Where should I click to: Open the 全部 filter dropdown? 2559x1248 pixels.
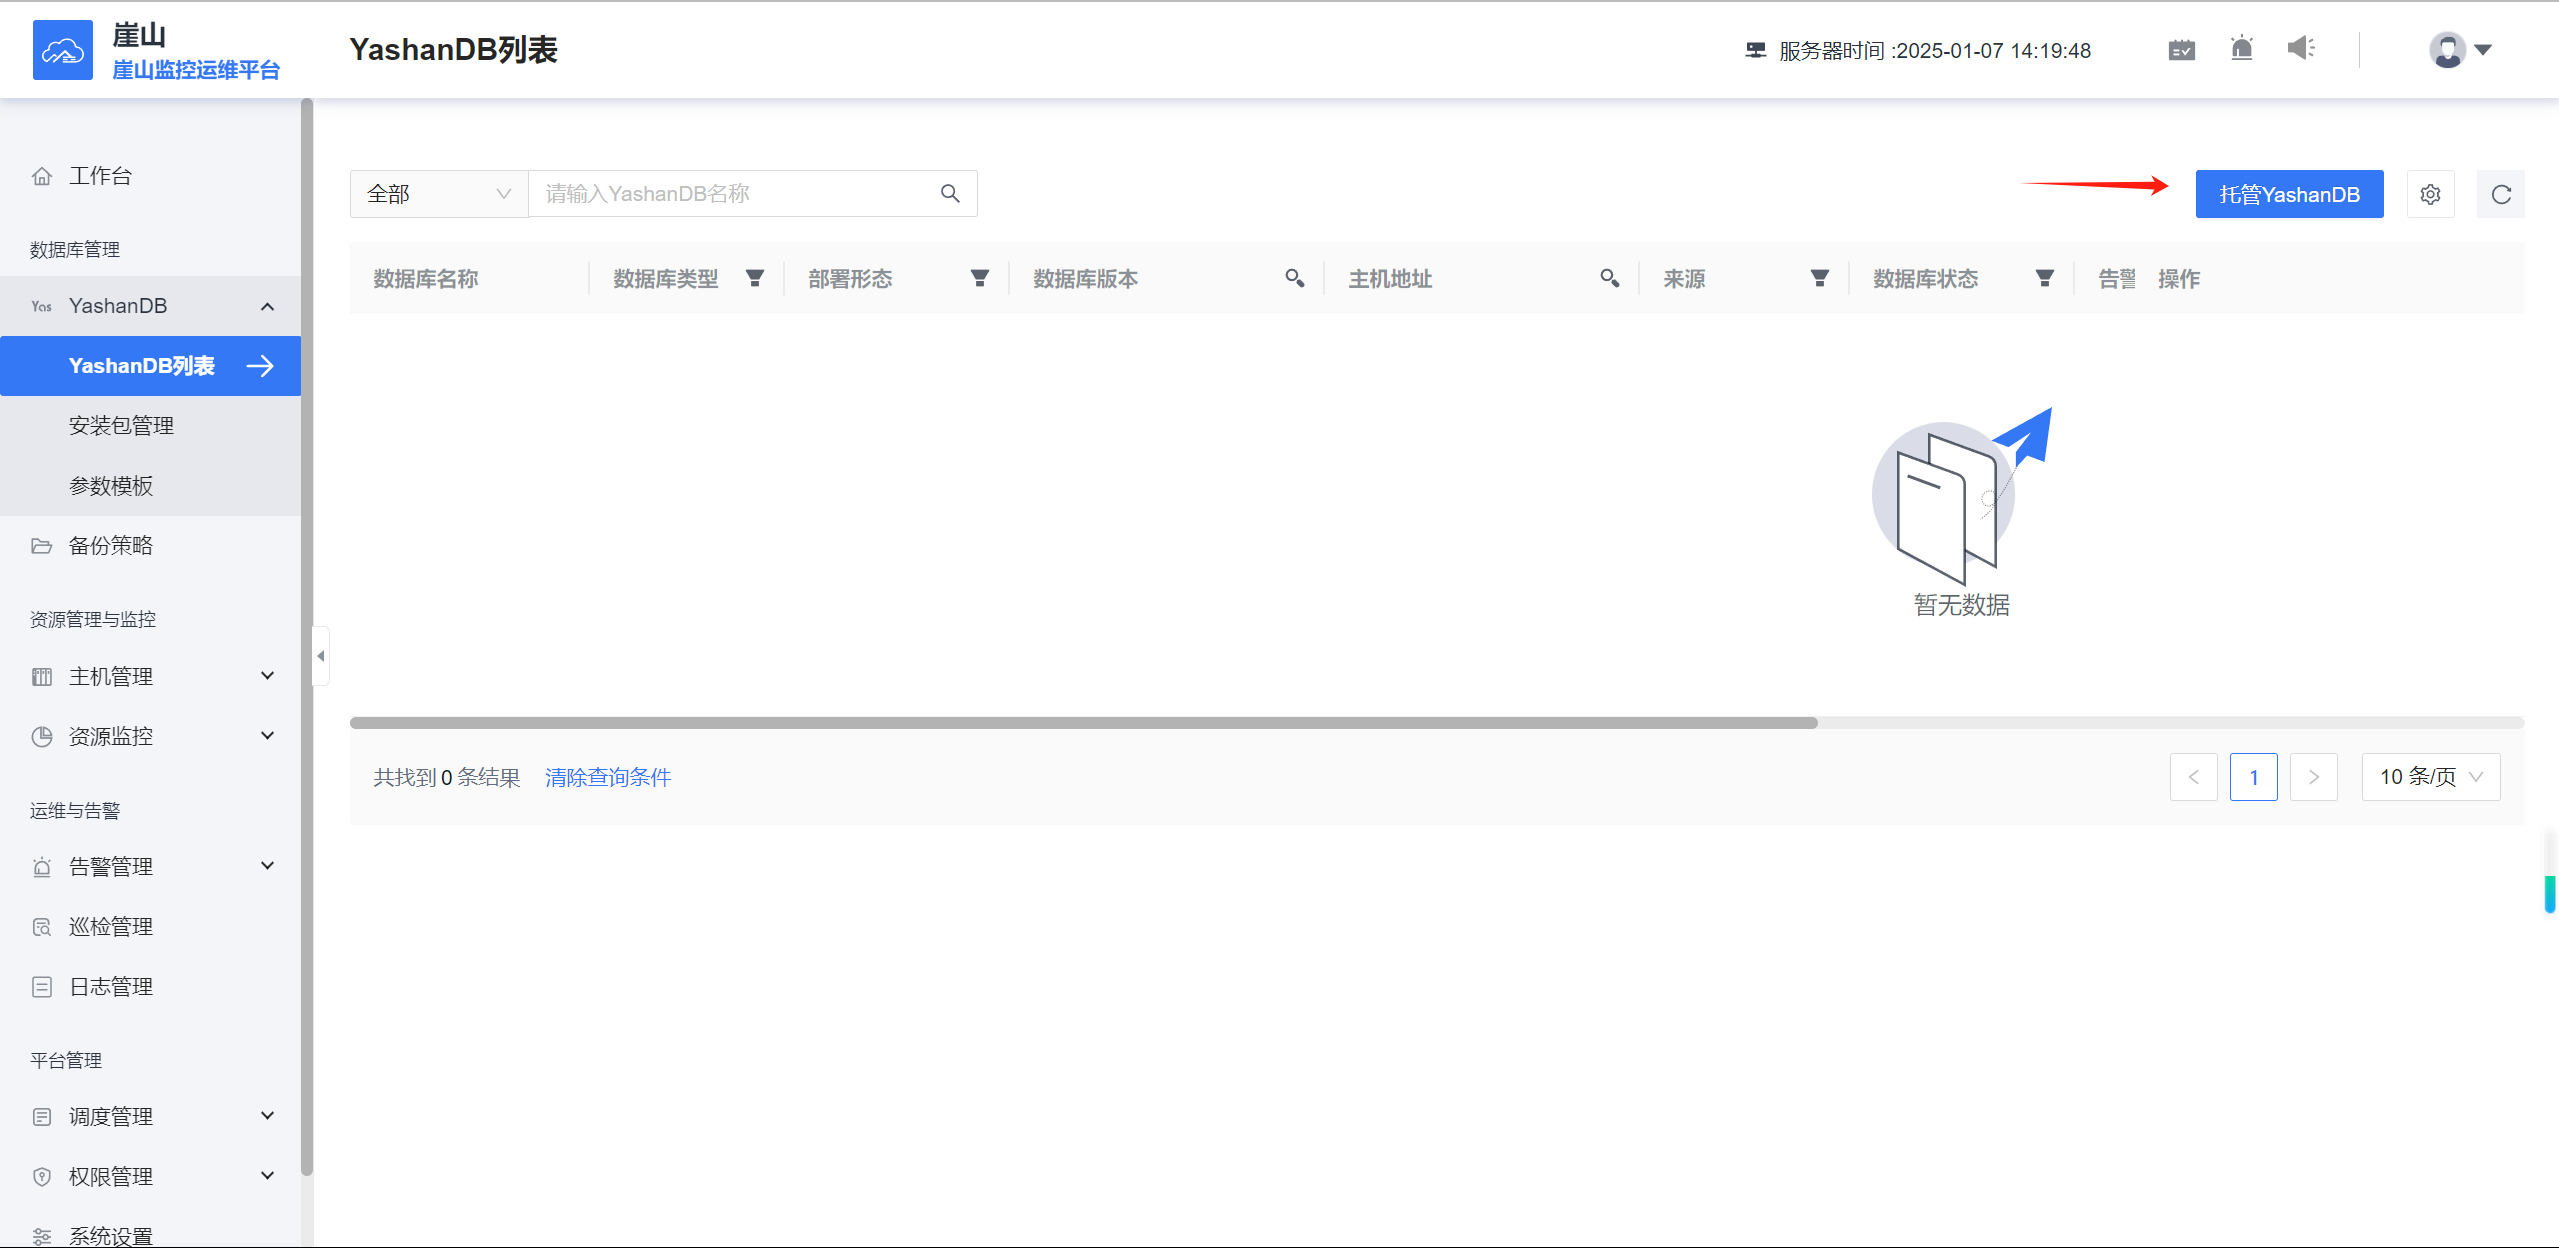439,194
